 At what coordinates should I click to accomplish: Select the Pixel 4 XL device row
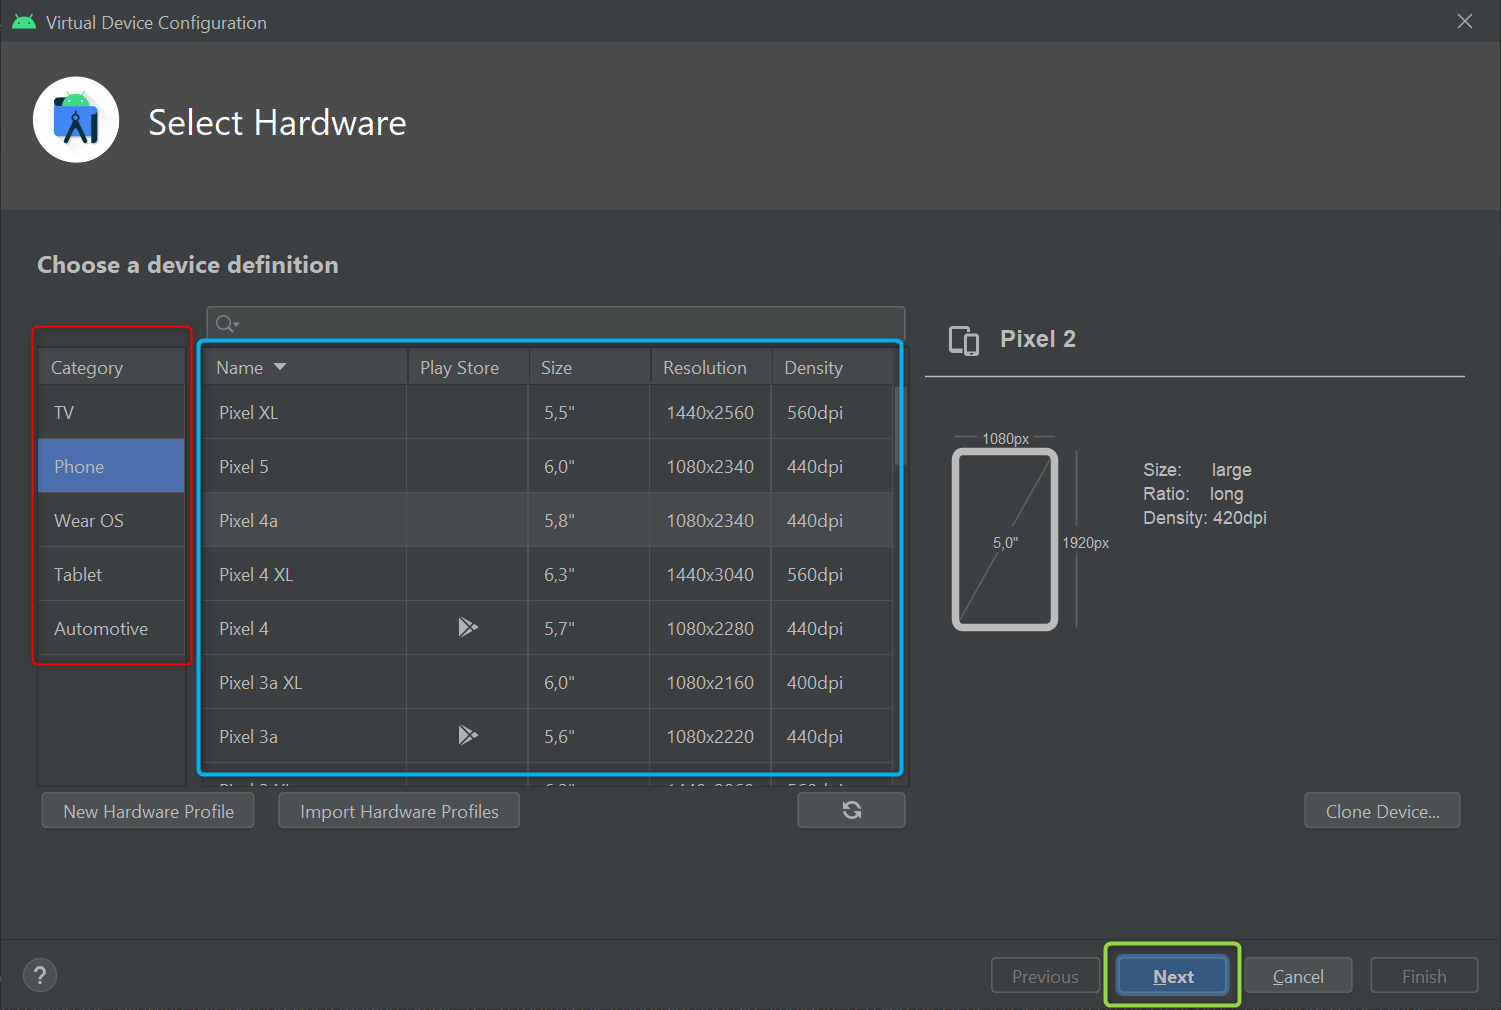[x=547, y=574]
